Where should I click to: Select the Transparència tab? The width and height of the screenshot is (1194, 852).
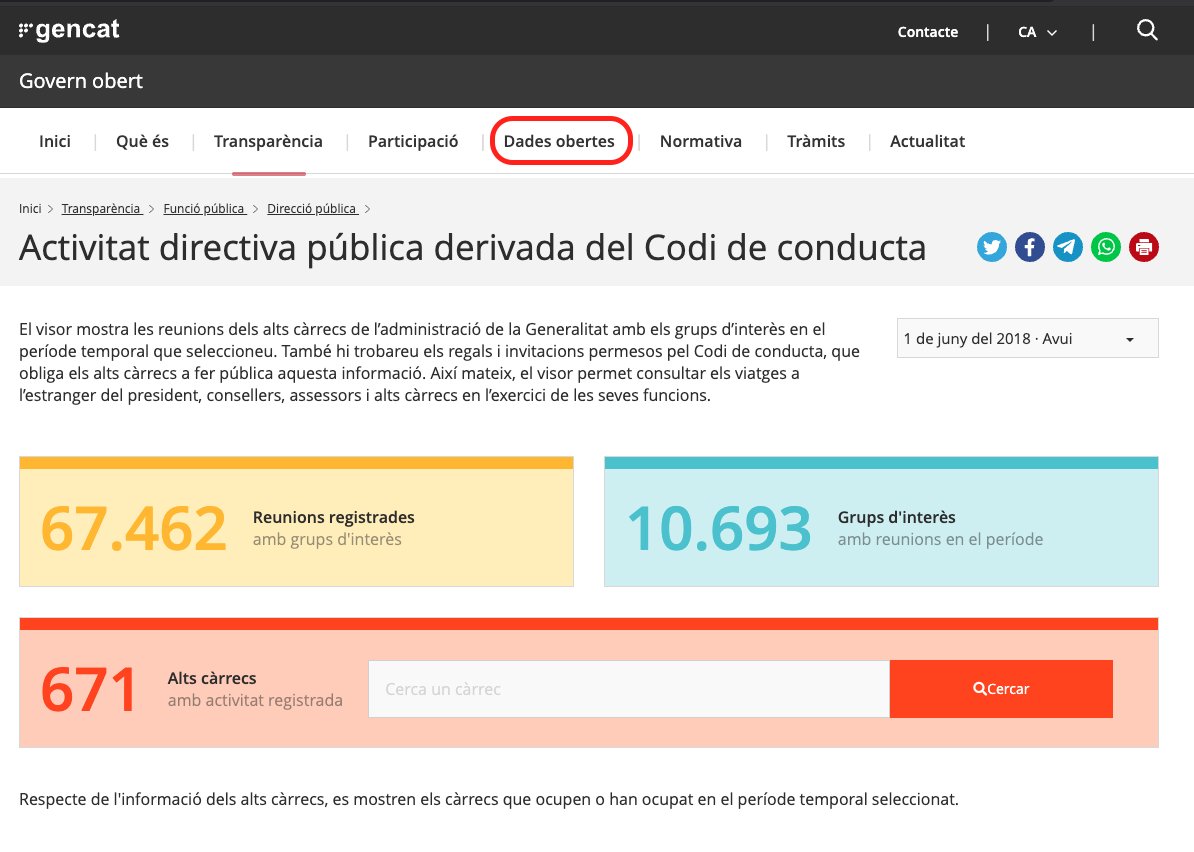click(x=268, y=142)
